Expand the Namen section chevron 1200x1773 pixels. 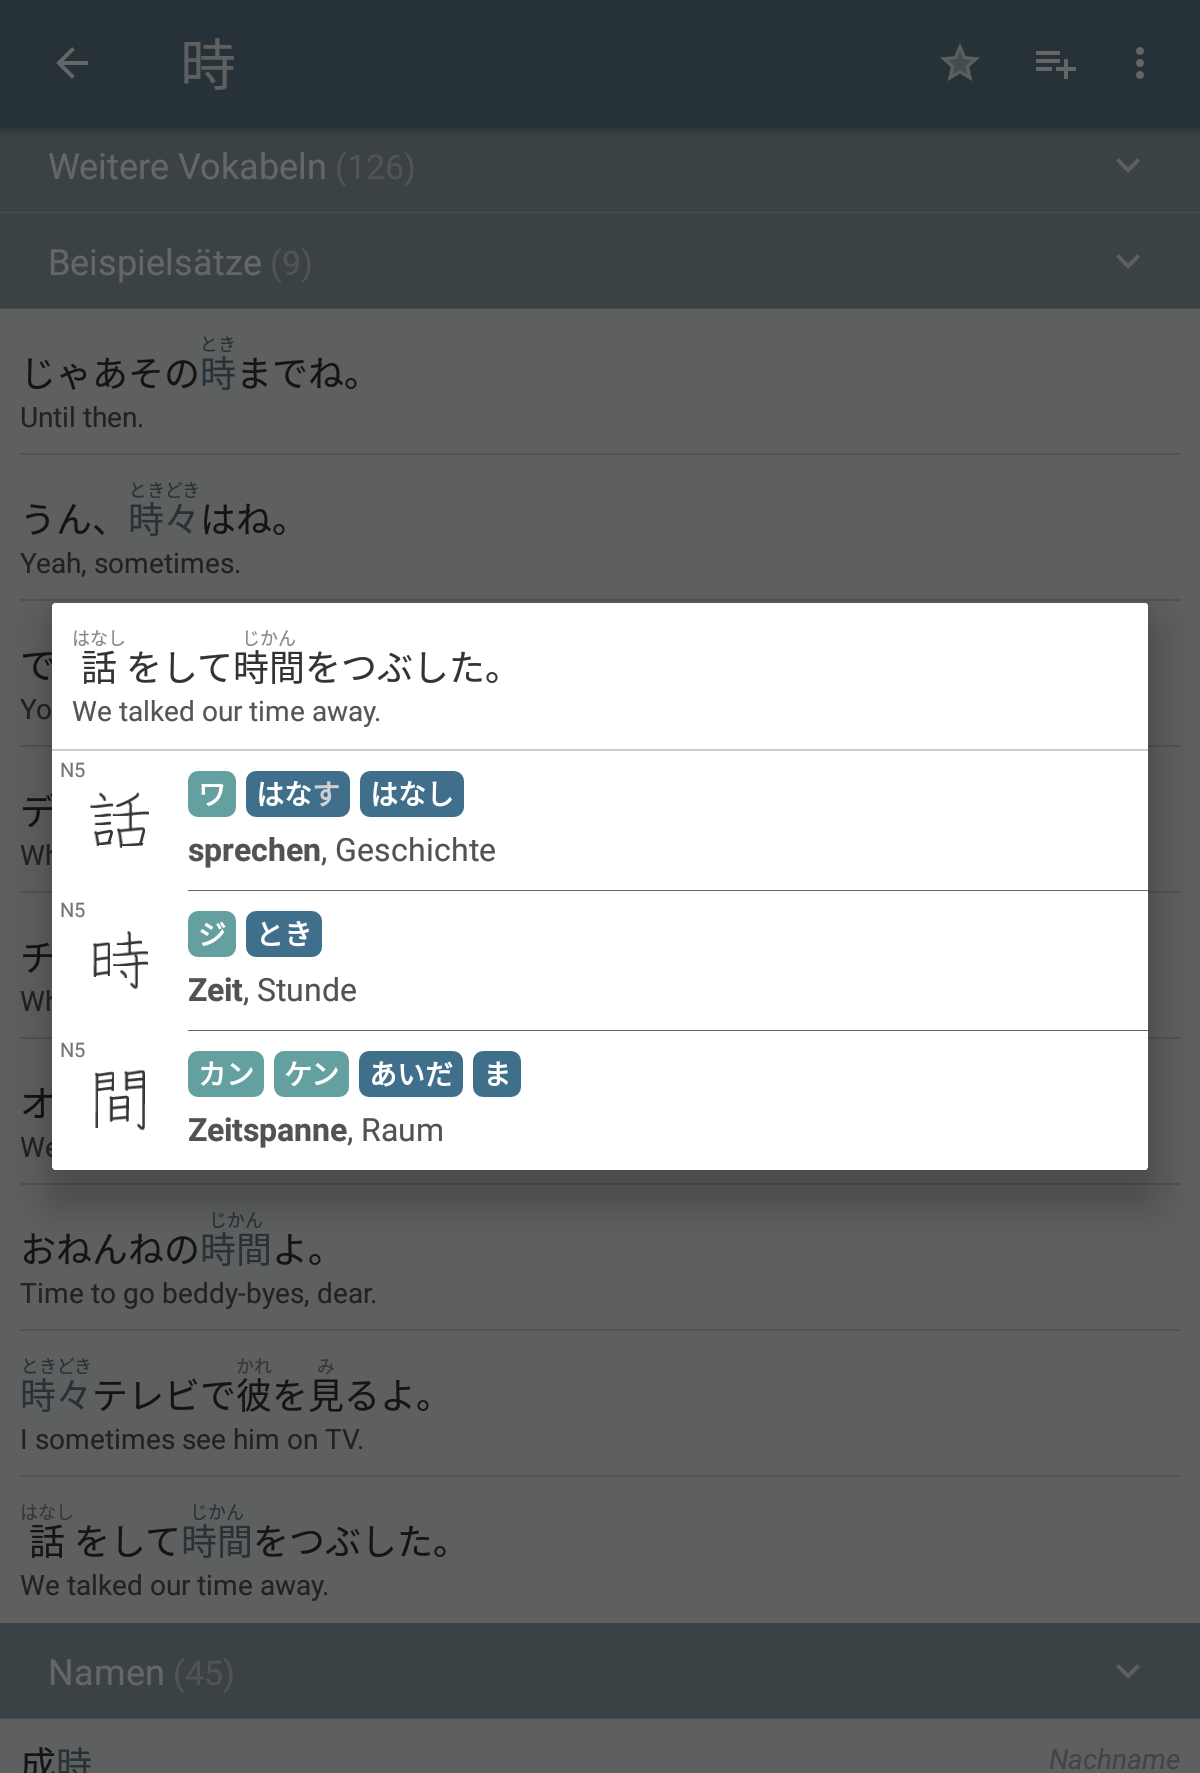pos(1127,1672)
